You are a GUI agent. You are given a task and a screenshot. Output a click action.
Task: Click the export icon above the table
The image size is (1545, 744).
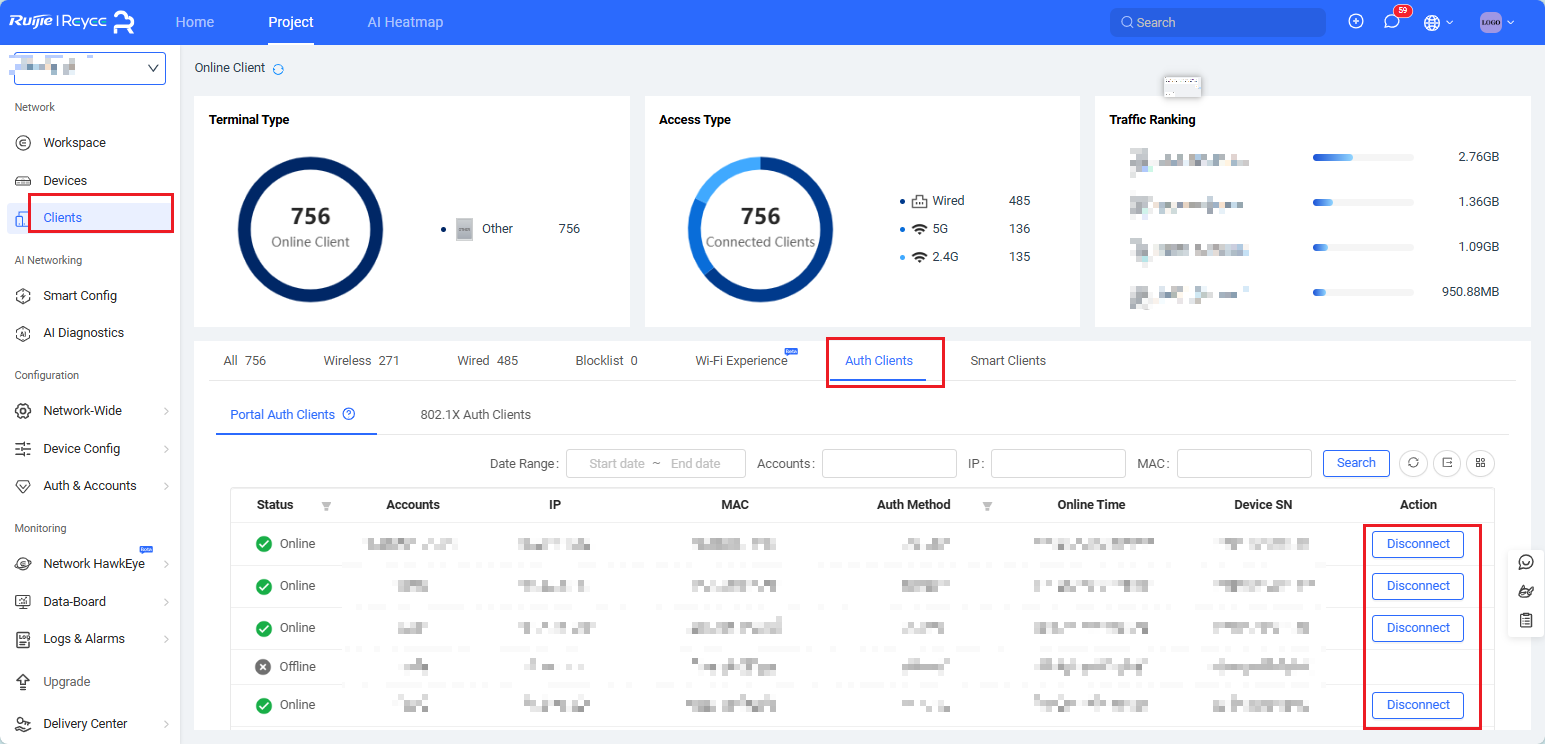click(1446, 463)
